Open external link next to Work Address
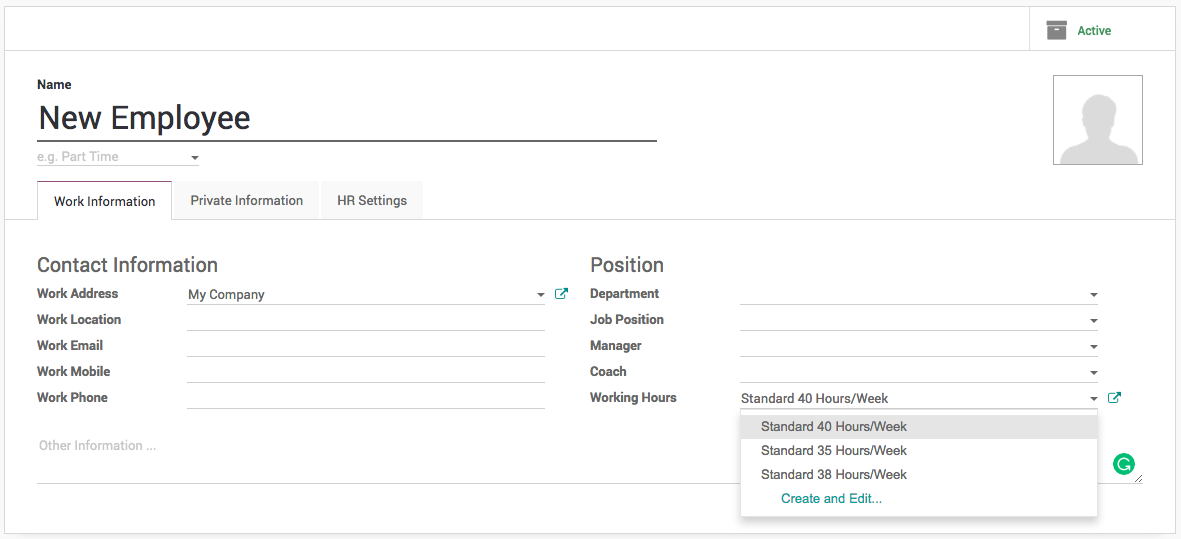The width and height of the screenshot is (1181, 539). click(562, 294)
